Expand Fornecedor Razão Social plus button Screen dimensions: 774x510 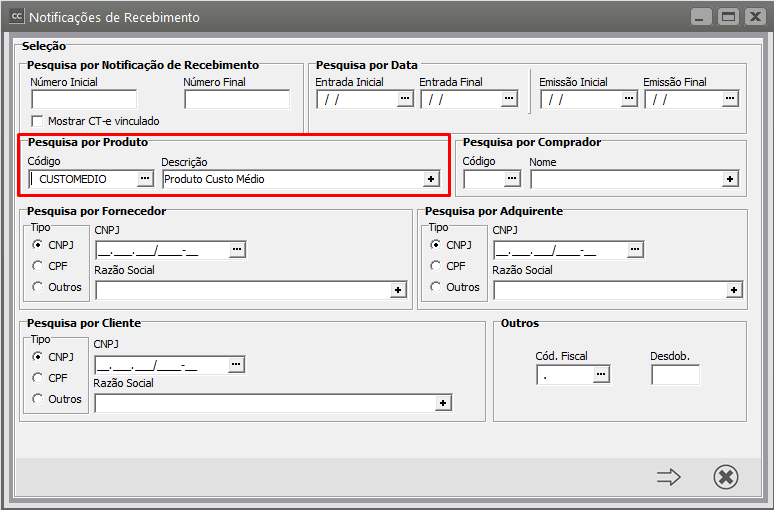(399, 290)
